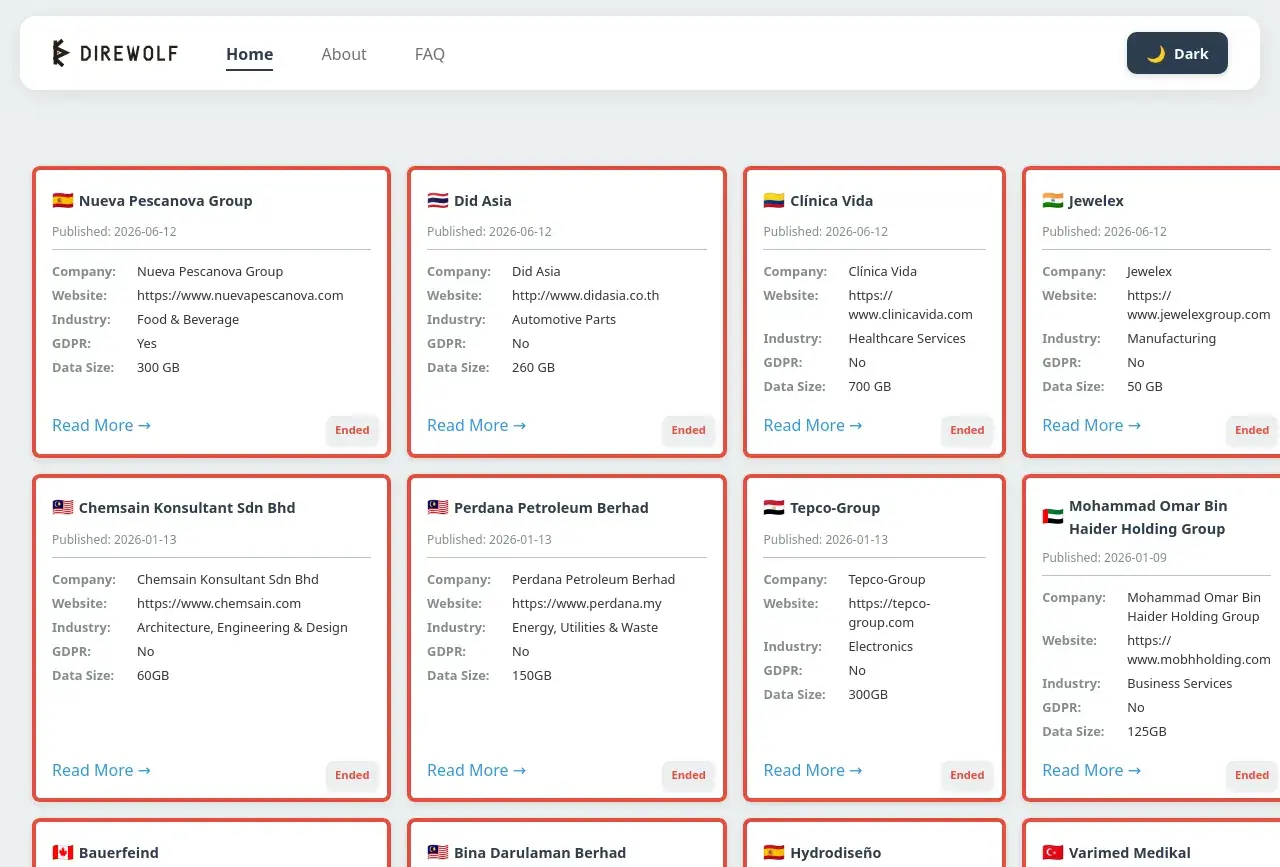Switch to Dark mode
Image resolution: width=1280 pixels, height=867 pixels.
click(1177, 54)
